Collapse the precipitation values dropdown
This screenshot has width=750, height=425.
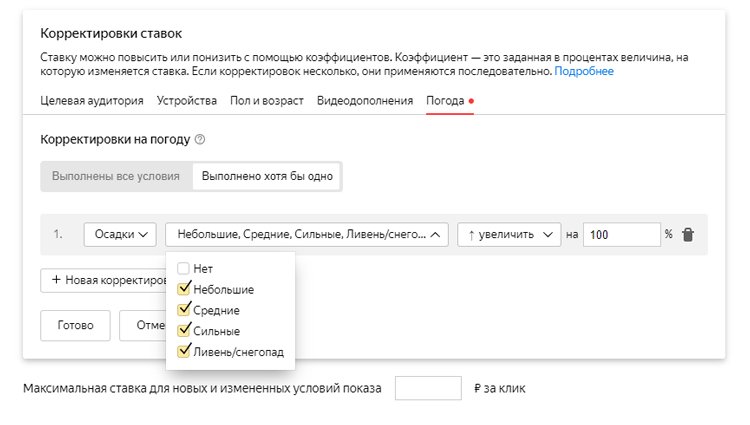307,235
